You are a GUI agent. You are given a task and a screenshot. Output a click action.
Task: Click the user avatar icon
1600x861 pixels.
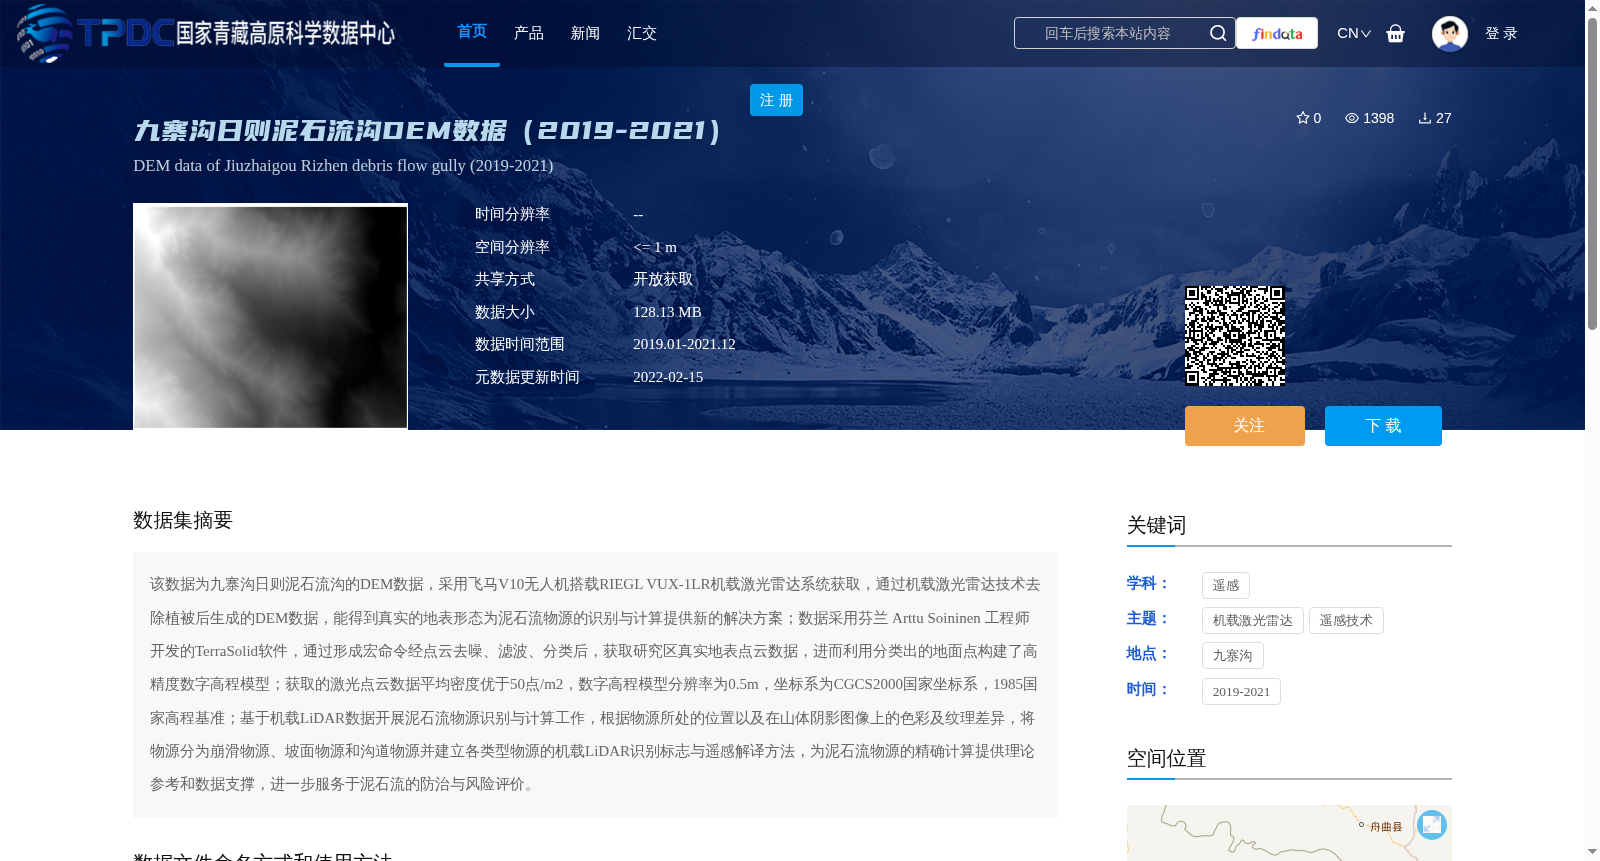coord(1449,33)
